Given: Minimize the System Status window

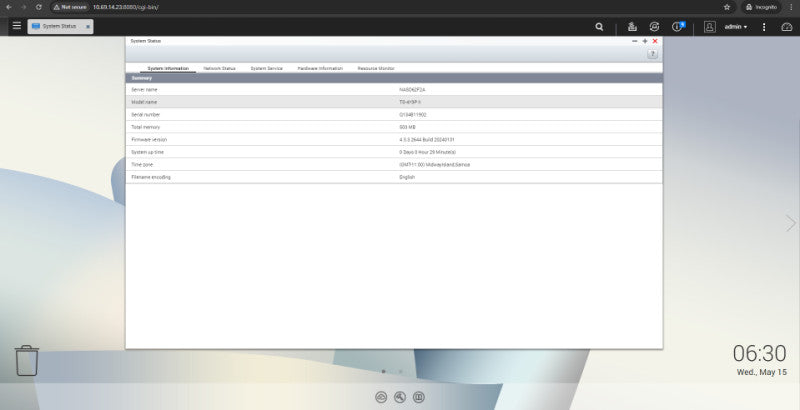Looking at the screenshot, I should [x=635, y=41].
